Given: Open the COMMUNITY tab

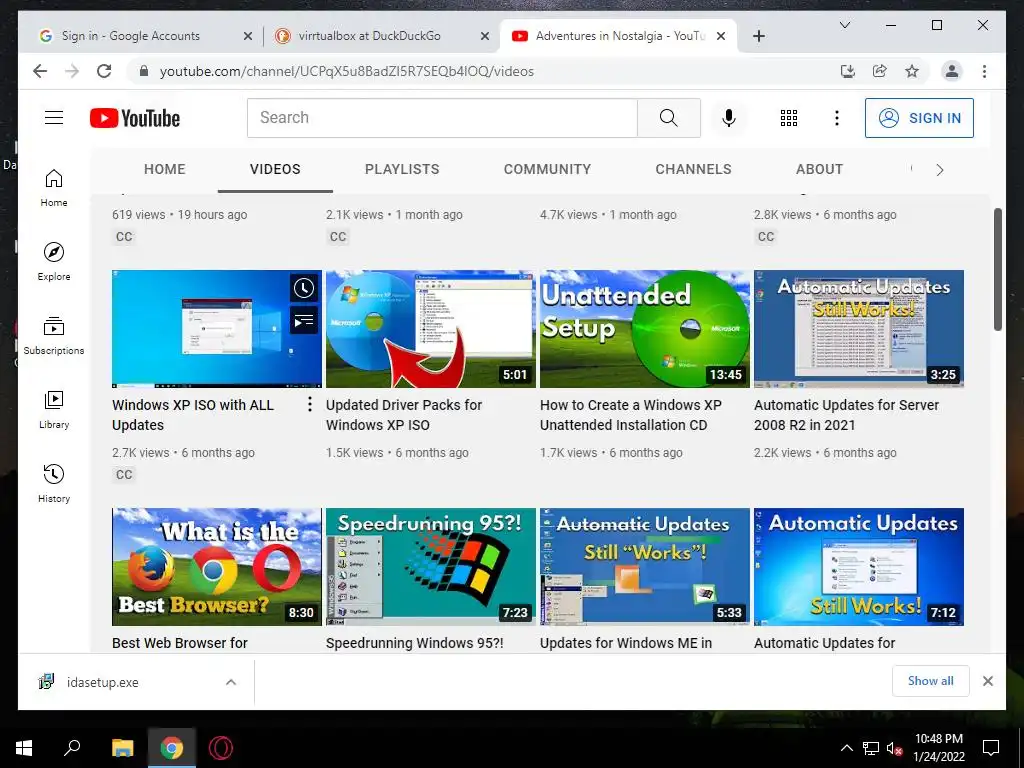Looking at the screenshot, I should pos(547,169).
